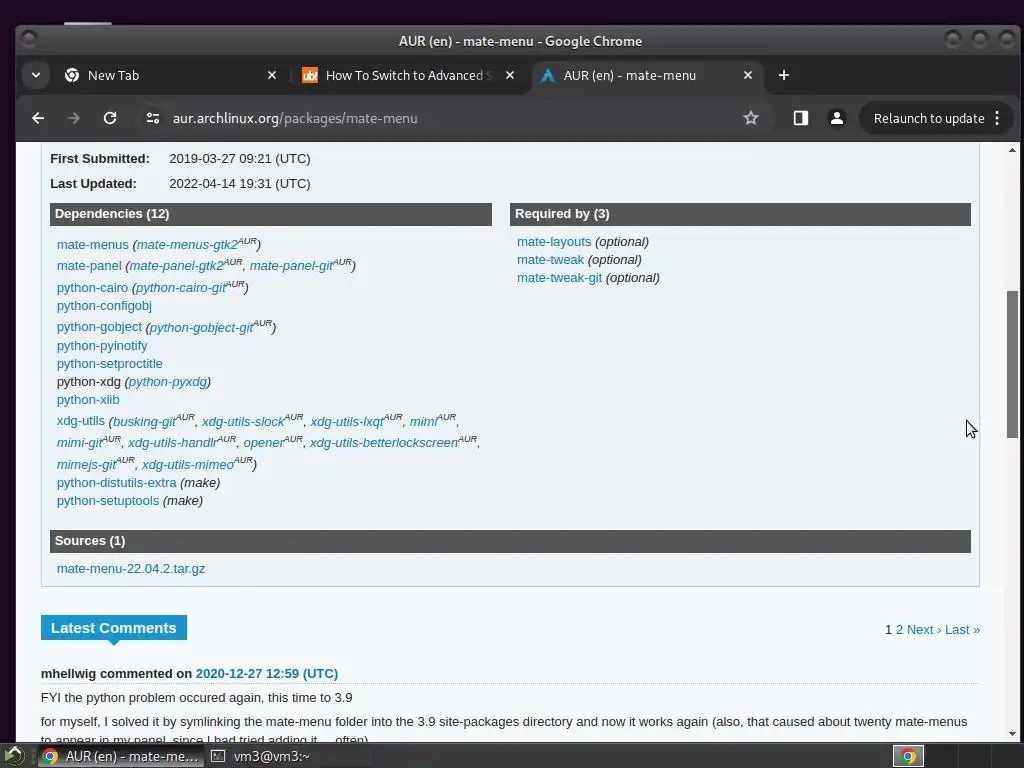Open mate-layouts required-by link

(x=554, y=242)
